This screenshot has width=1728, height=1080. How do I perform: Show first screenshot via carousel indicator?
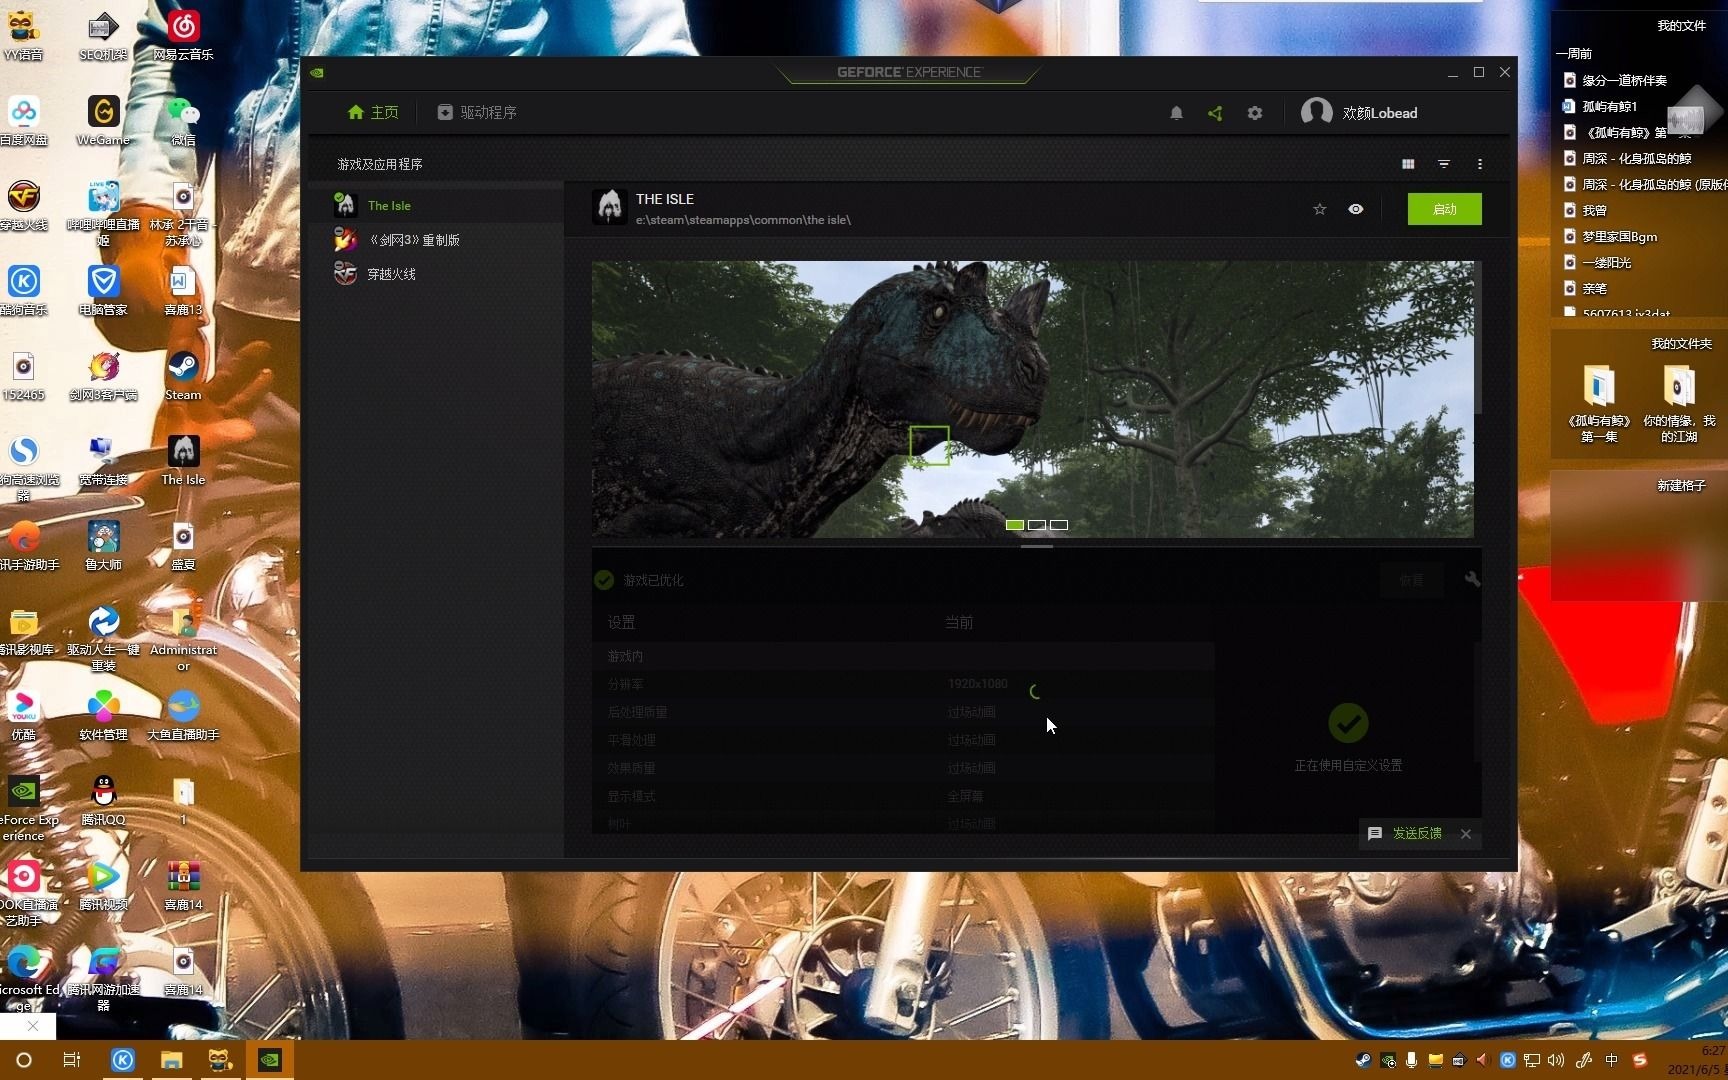coord(1015,525)
